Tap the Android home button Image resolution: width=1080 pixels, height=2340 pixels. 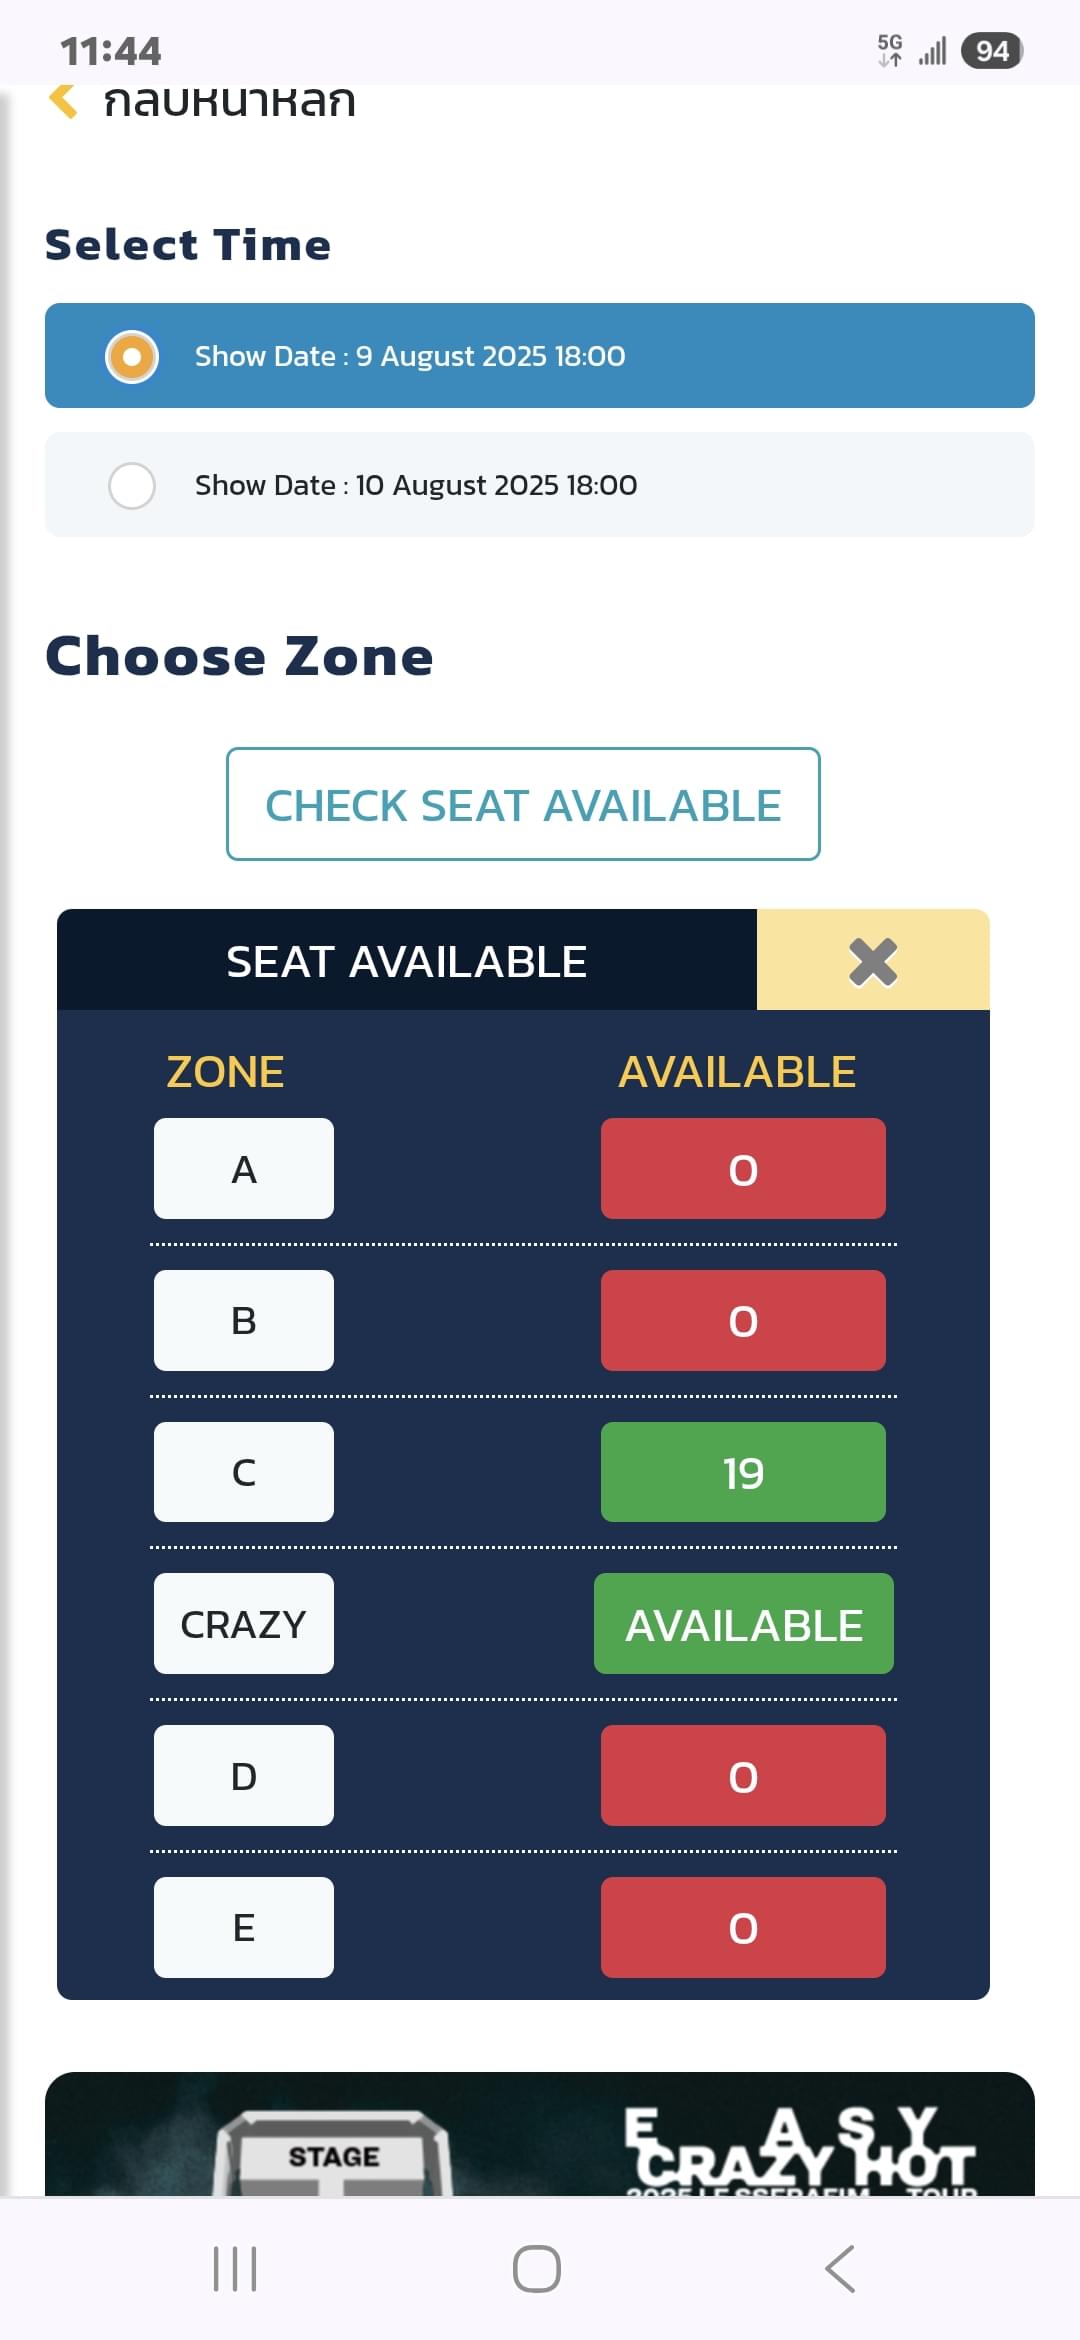(x=537, y=2268)
